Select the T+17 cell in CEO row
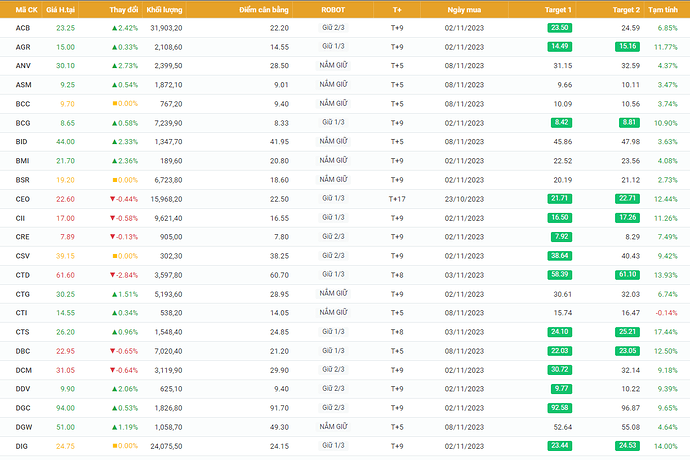The height and width of the screenshot is (460, 690). tap(397, 199)
